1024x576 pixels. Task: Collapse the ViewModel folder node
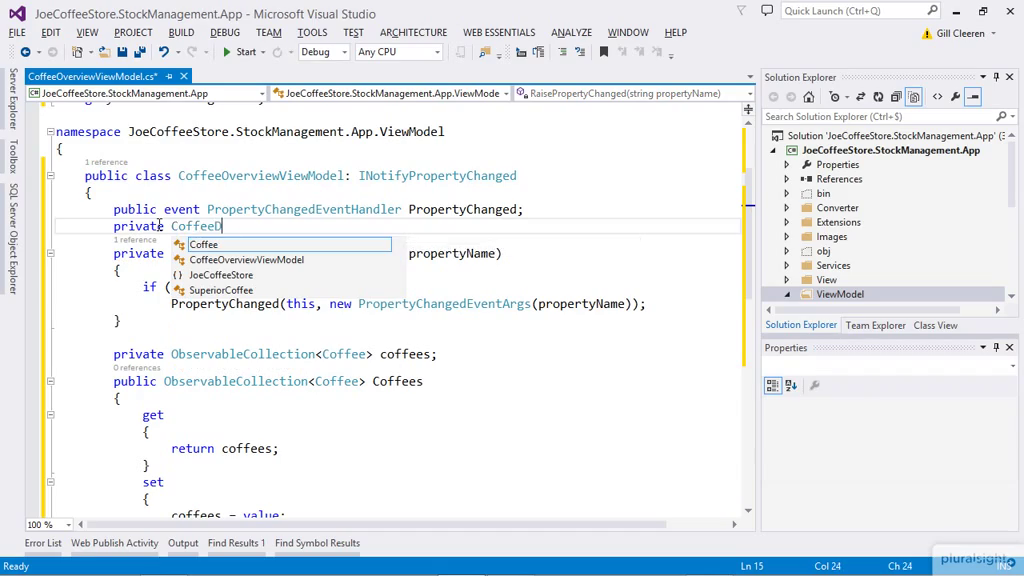pyautogui.click(x=787, y=295)
